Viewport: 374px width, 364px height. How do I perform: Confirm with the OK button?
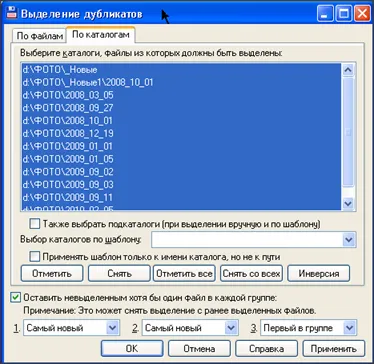[x=132, y=349]
